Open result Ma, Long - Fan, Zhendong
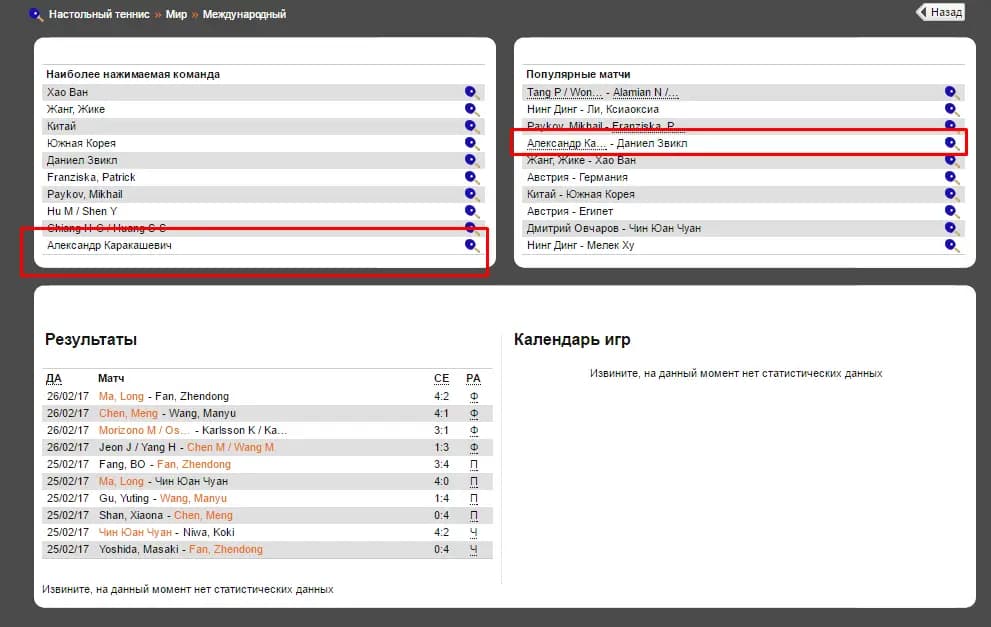The width and height of the screenshot is (991, 627). pyautogui.click(x=164, y=396)
